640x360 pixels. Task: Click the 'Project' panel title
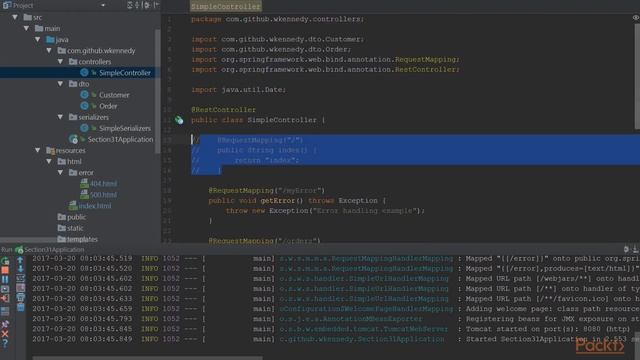pyautogui.click(x=23, y=5)
